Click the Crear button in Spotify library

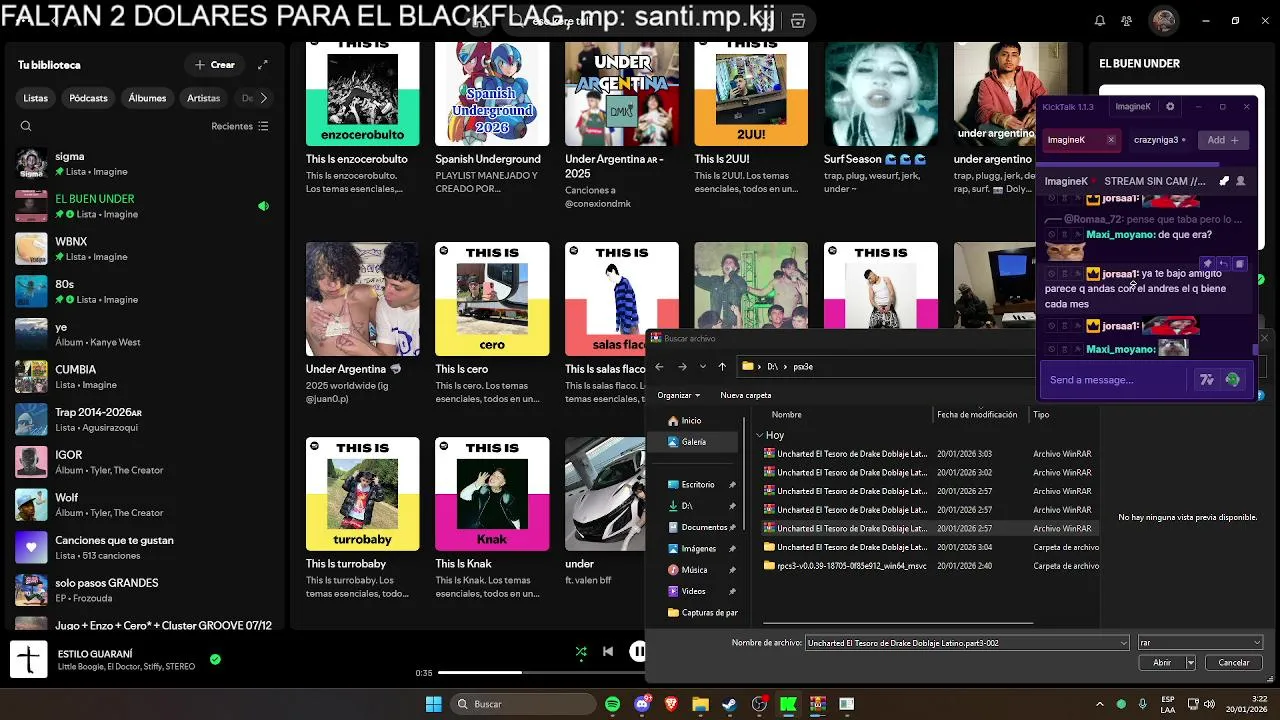(x=215, y=65)
